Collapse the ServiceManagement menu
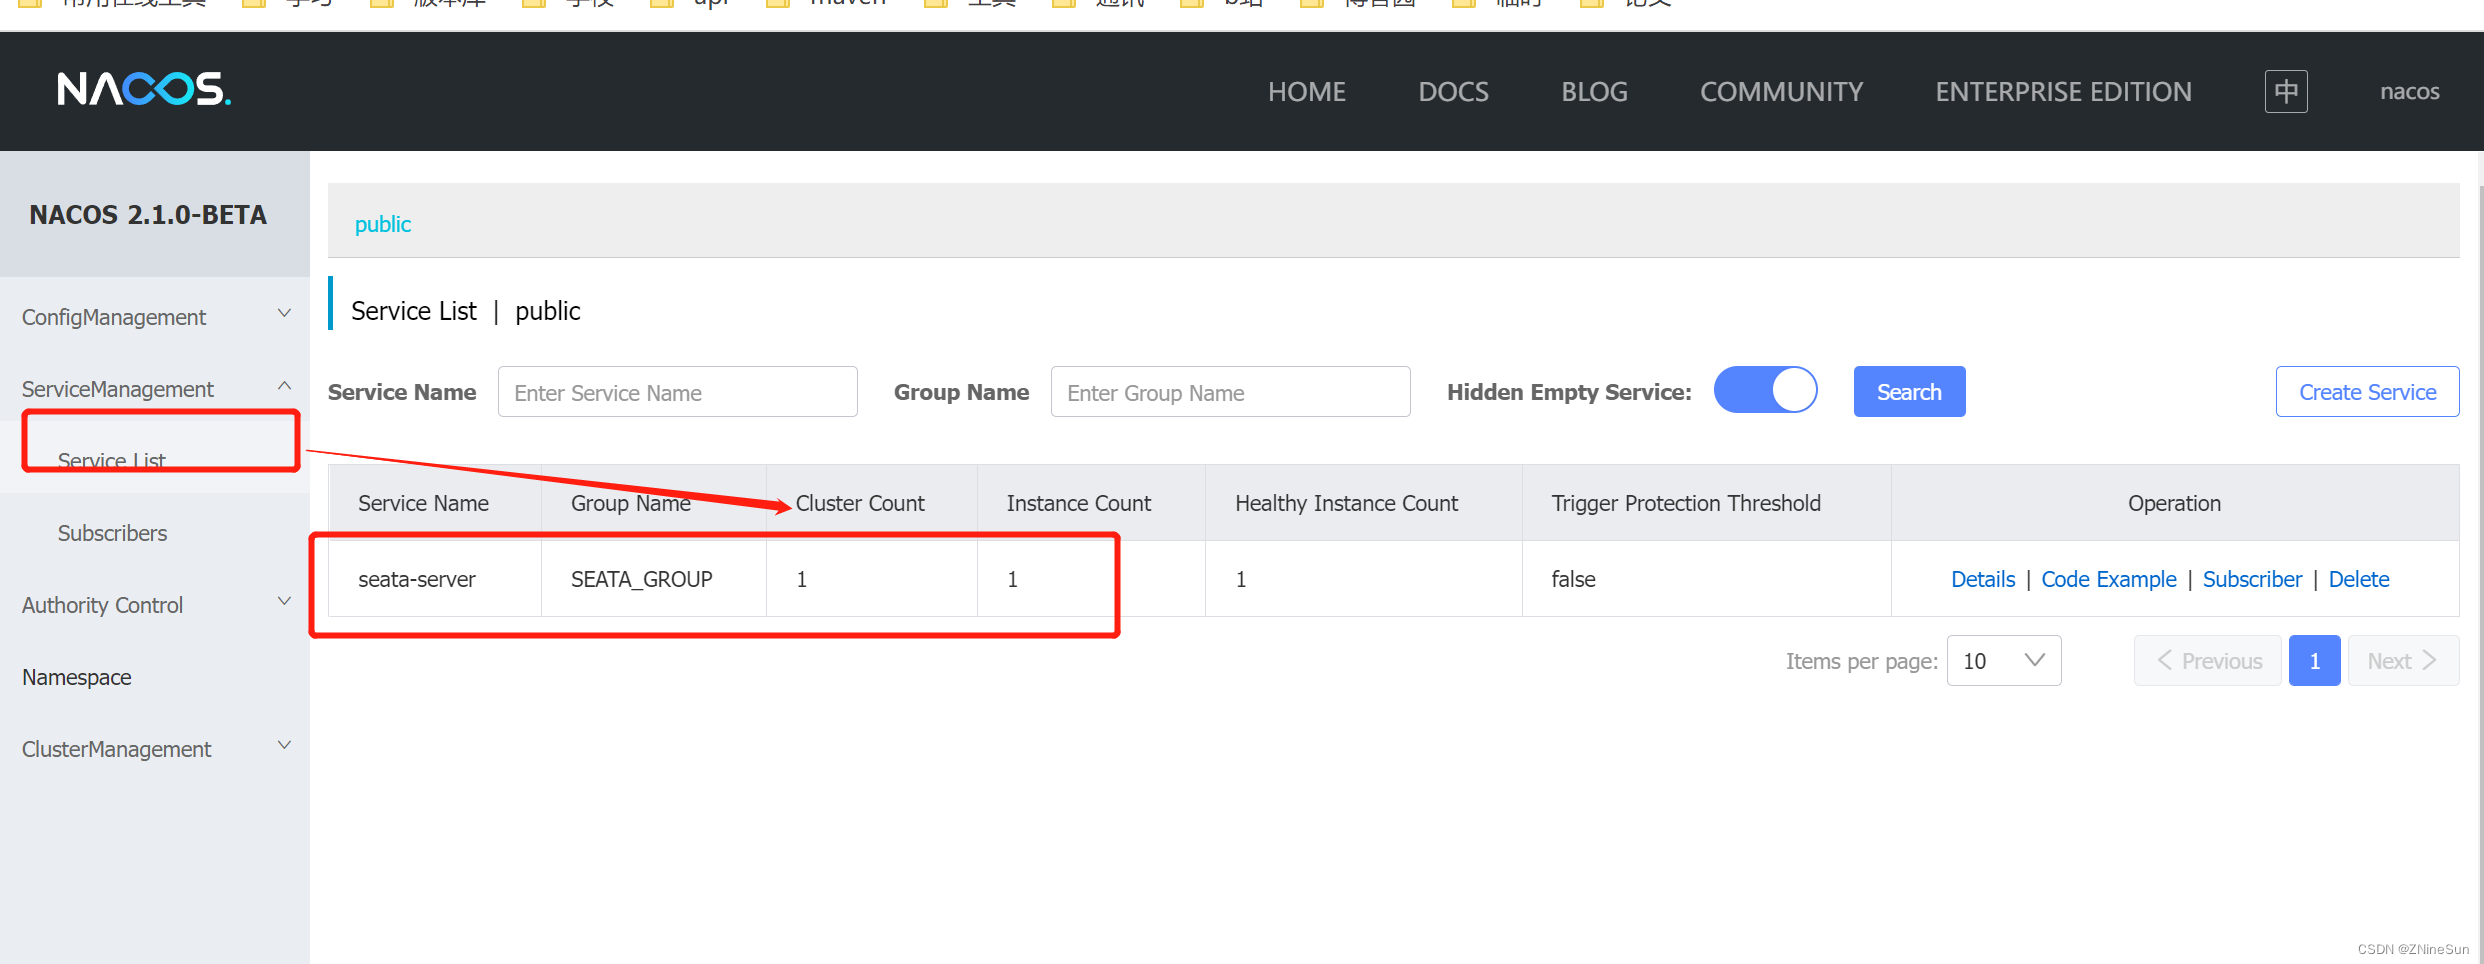The width and height of the screenshot is (2484, 964). pos(155,389)
